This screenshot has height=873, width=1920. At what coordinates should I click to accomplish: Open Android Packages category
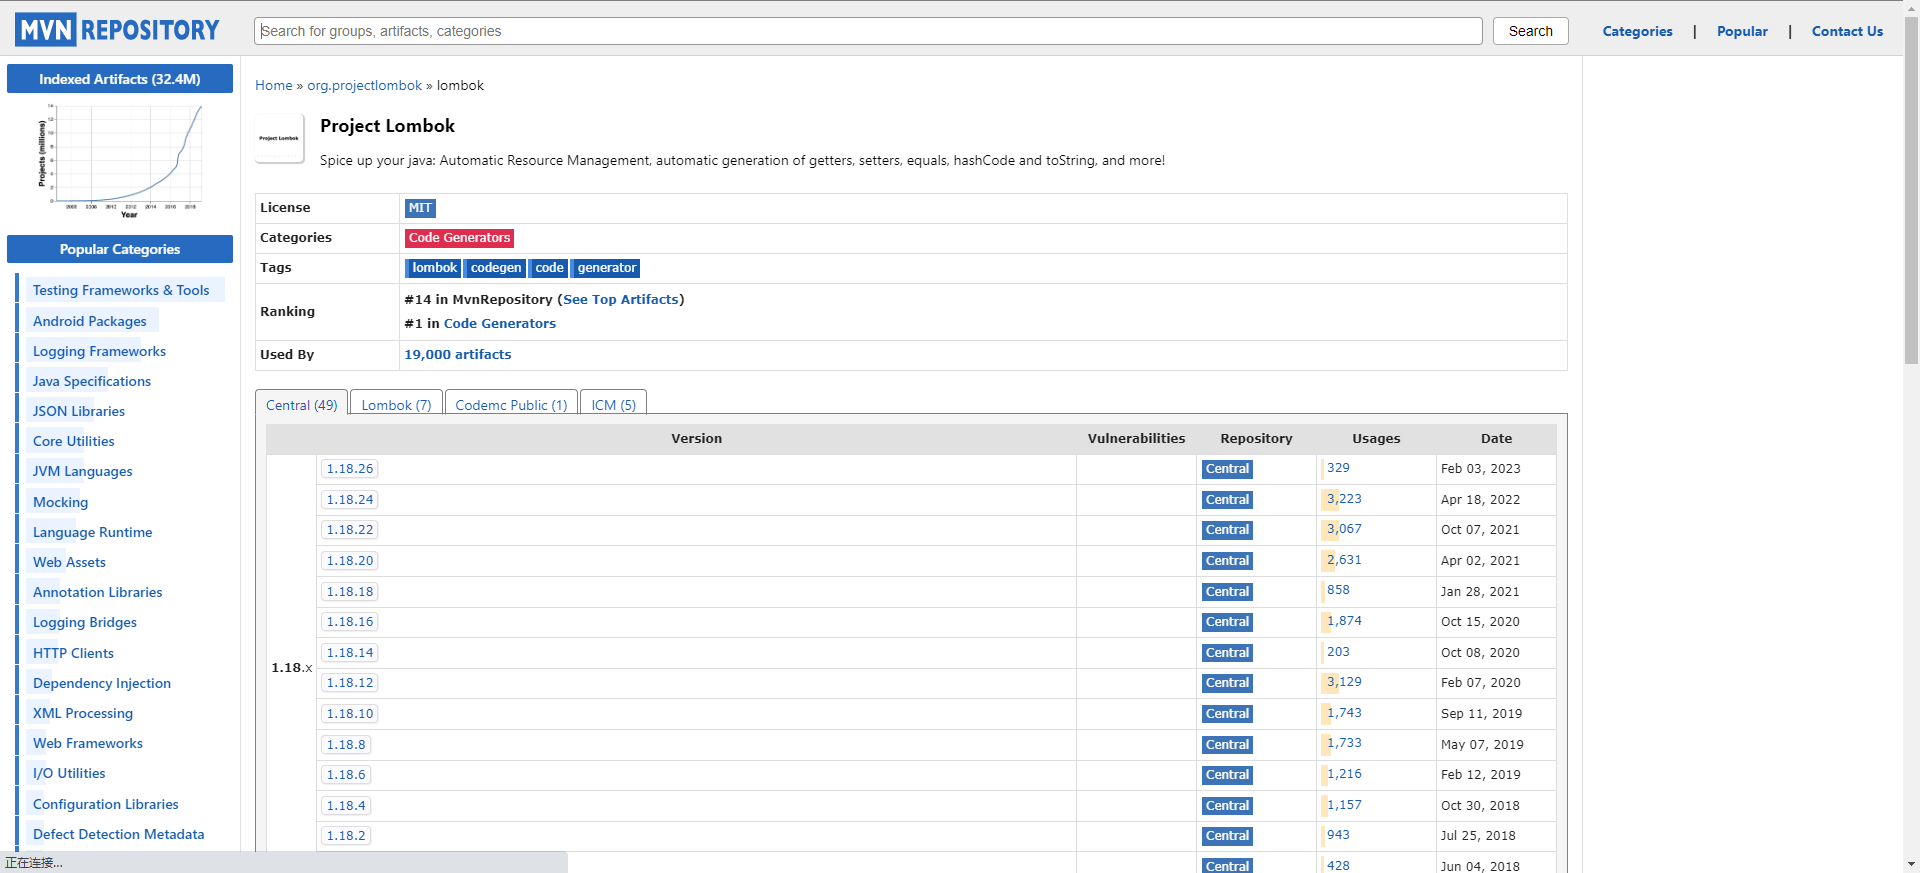tap(90, 321)
